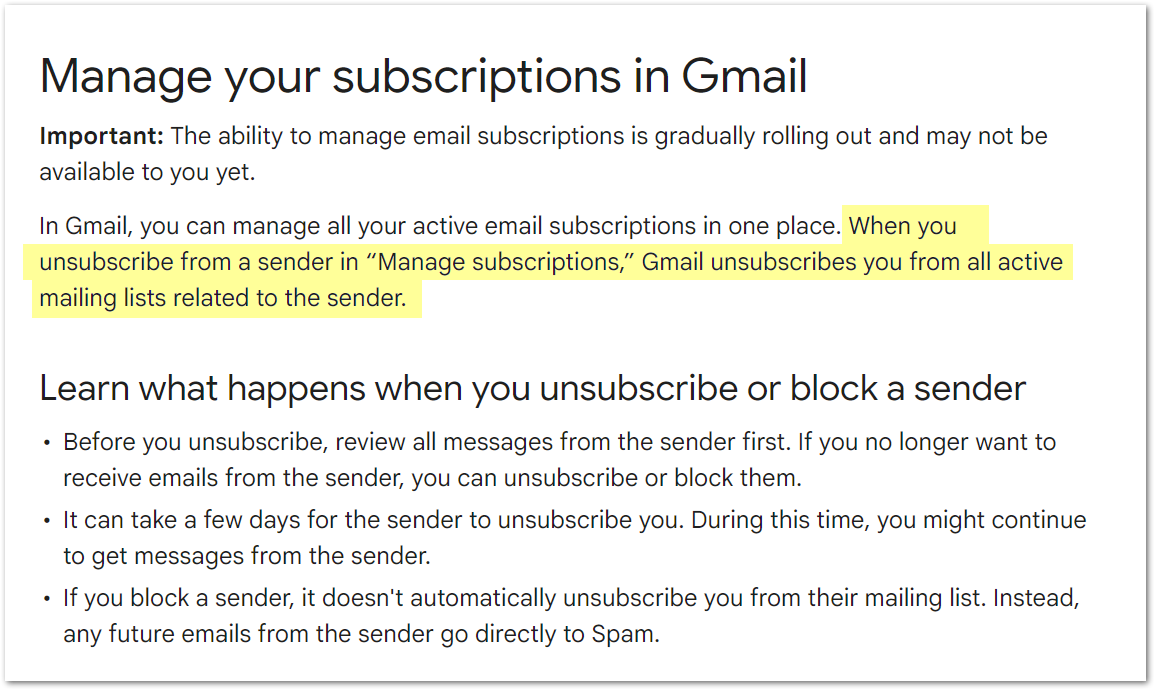Click the highlighted words "When you"
1155x690 pixels.
902,226
